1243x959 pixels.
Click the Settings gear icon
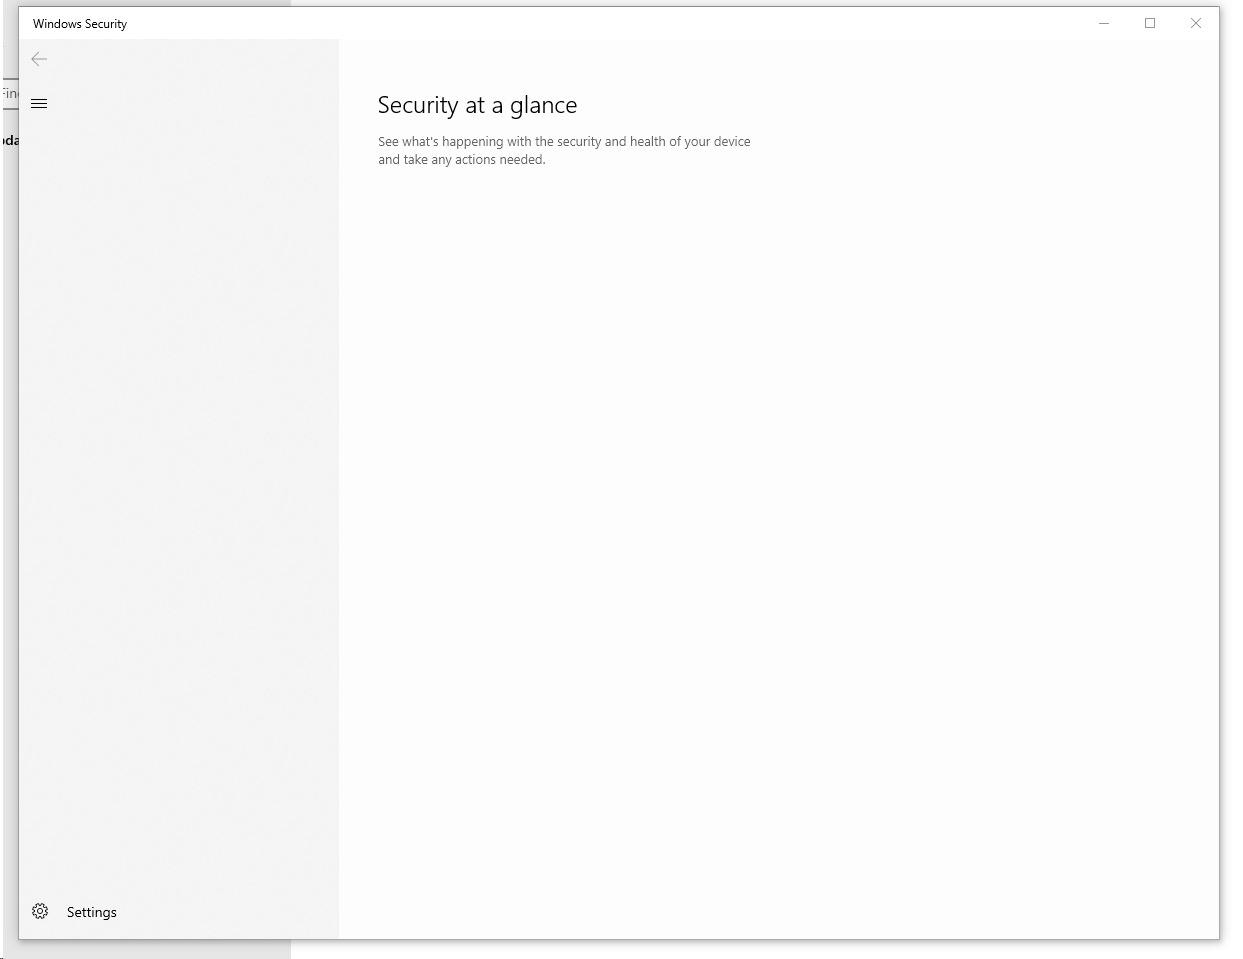(40, 911)
